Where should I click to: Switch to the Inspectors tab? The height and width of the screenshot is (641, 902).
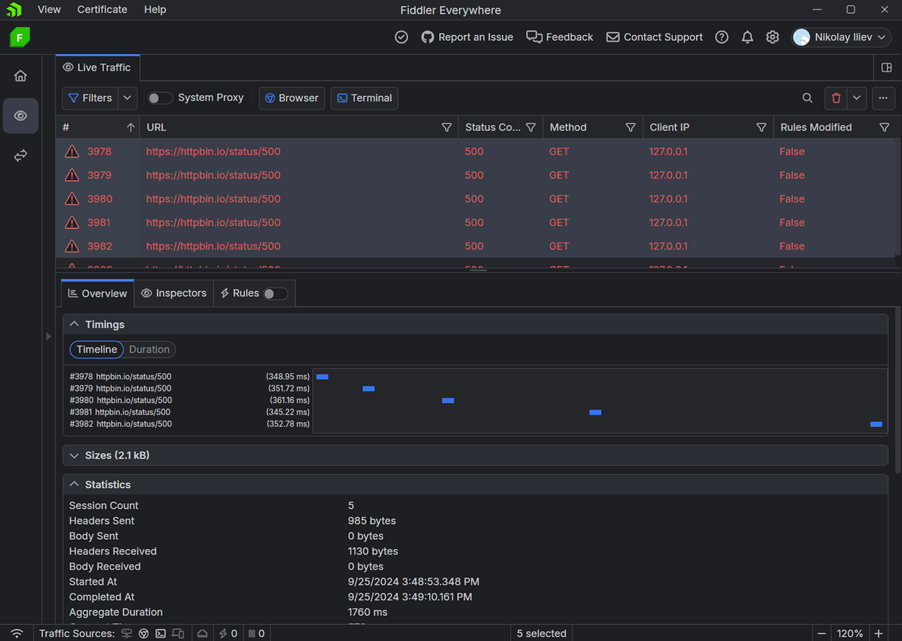tap(174, 293)
